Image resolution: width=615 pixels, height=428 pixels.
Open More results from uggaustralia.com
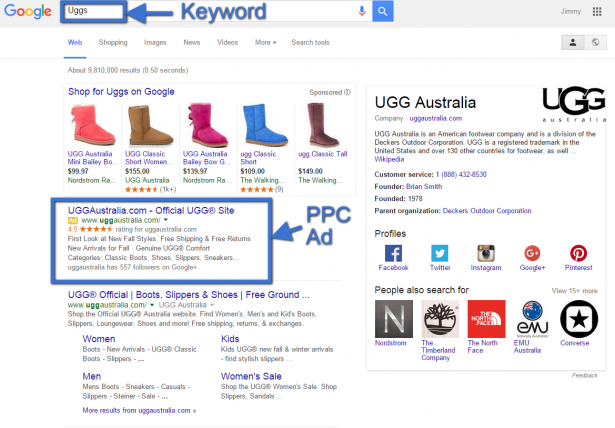(x=139, y=410)
